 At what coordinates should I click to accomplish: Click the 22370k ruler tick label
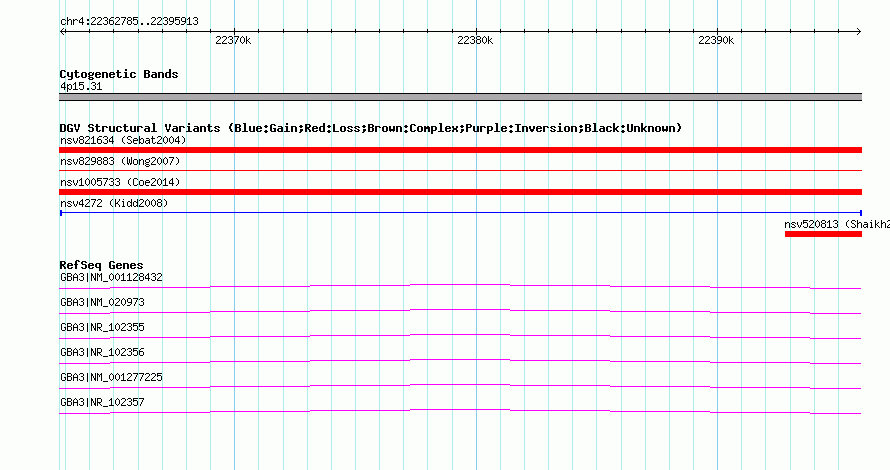[x=233, y=40]
